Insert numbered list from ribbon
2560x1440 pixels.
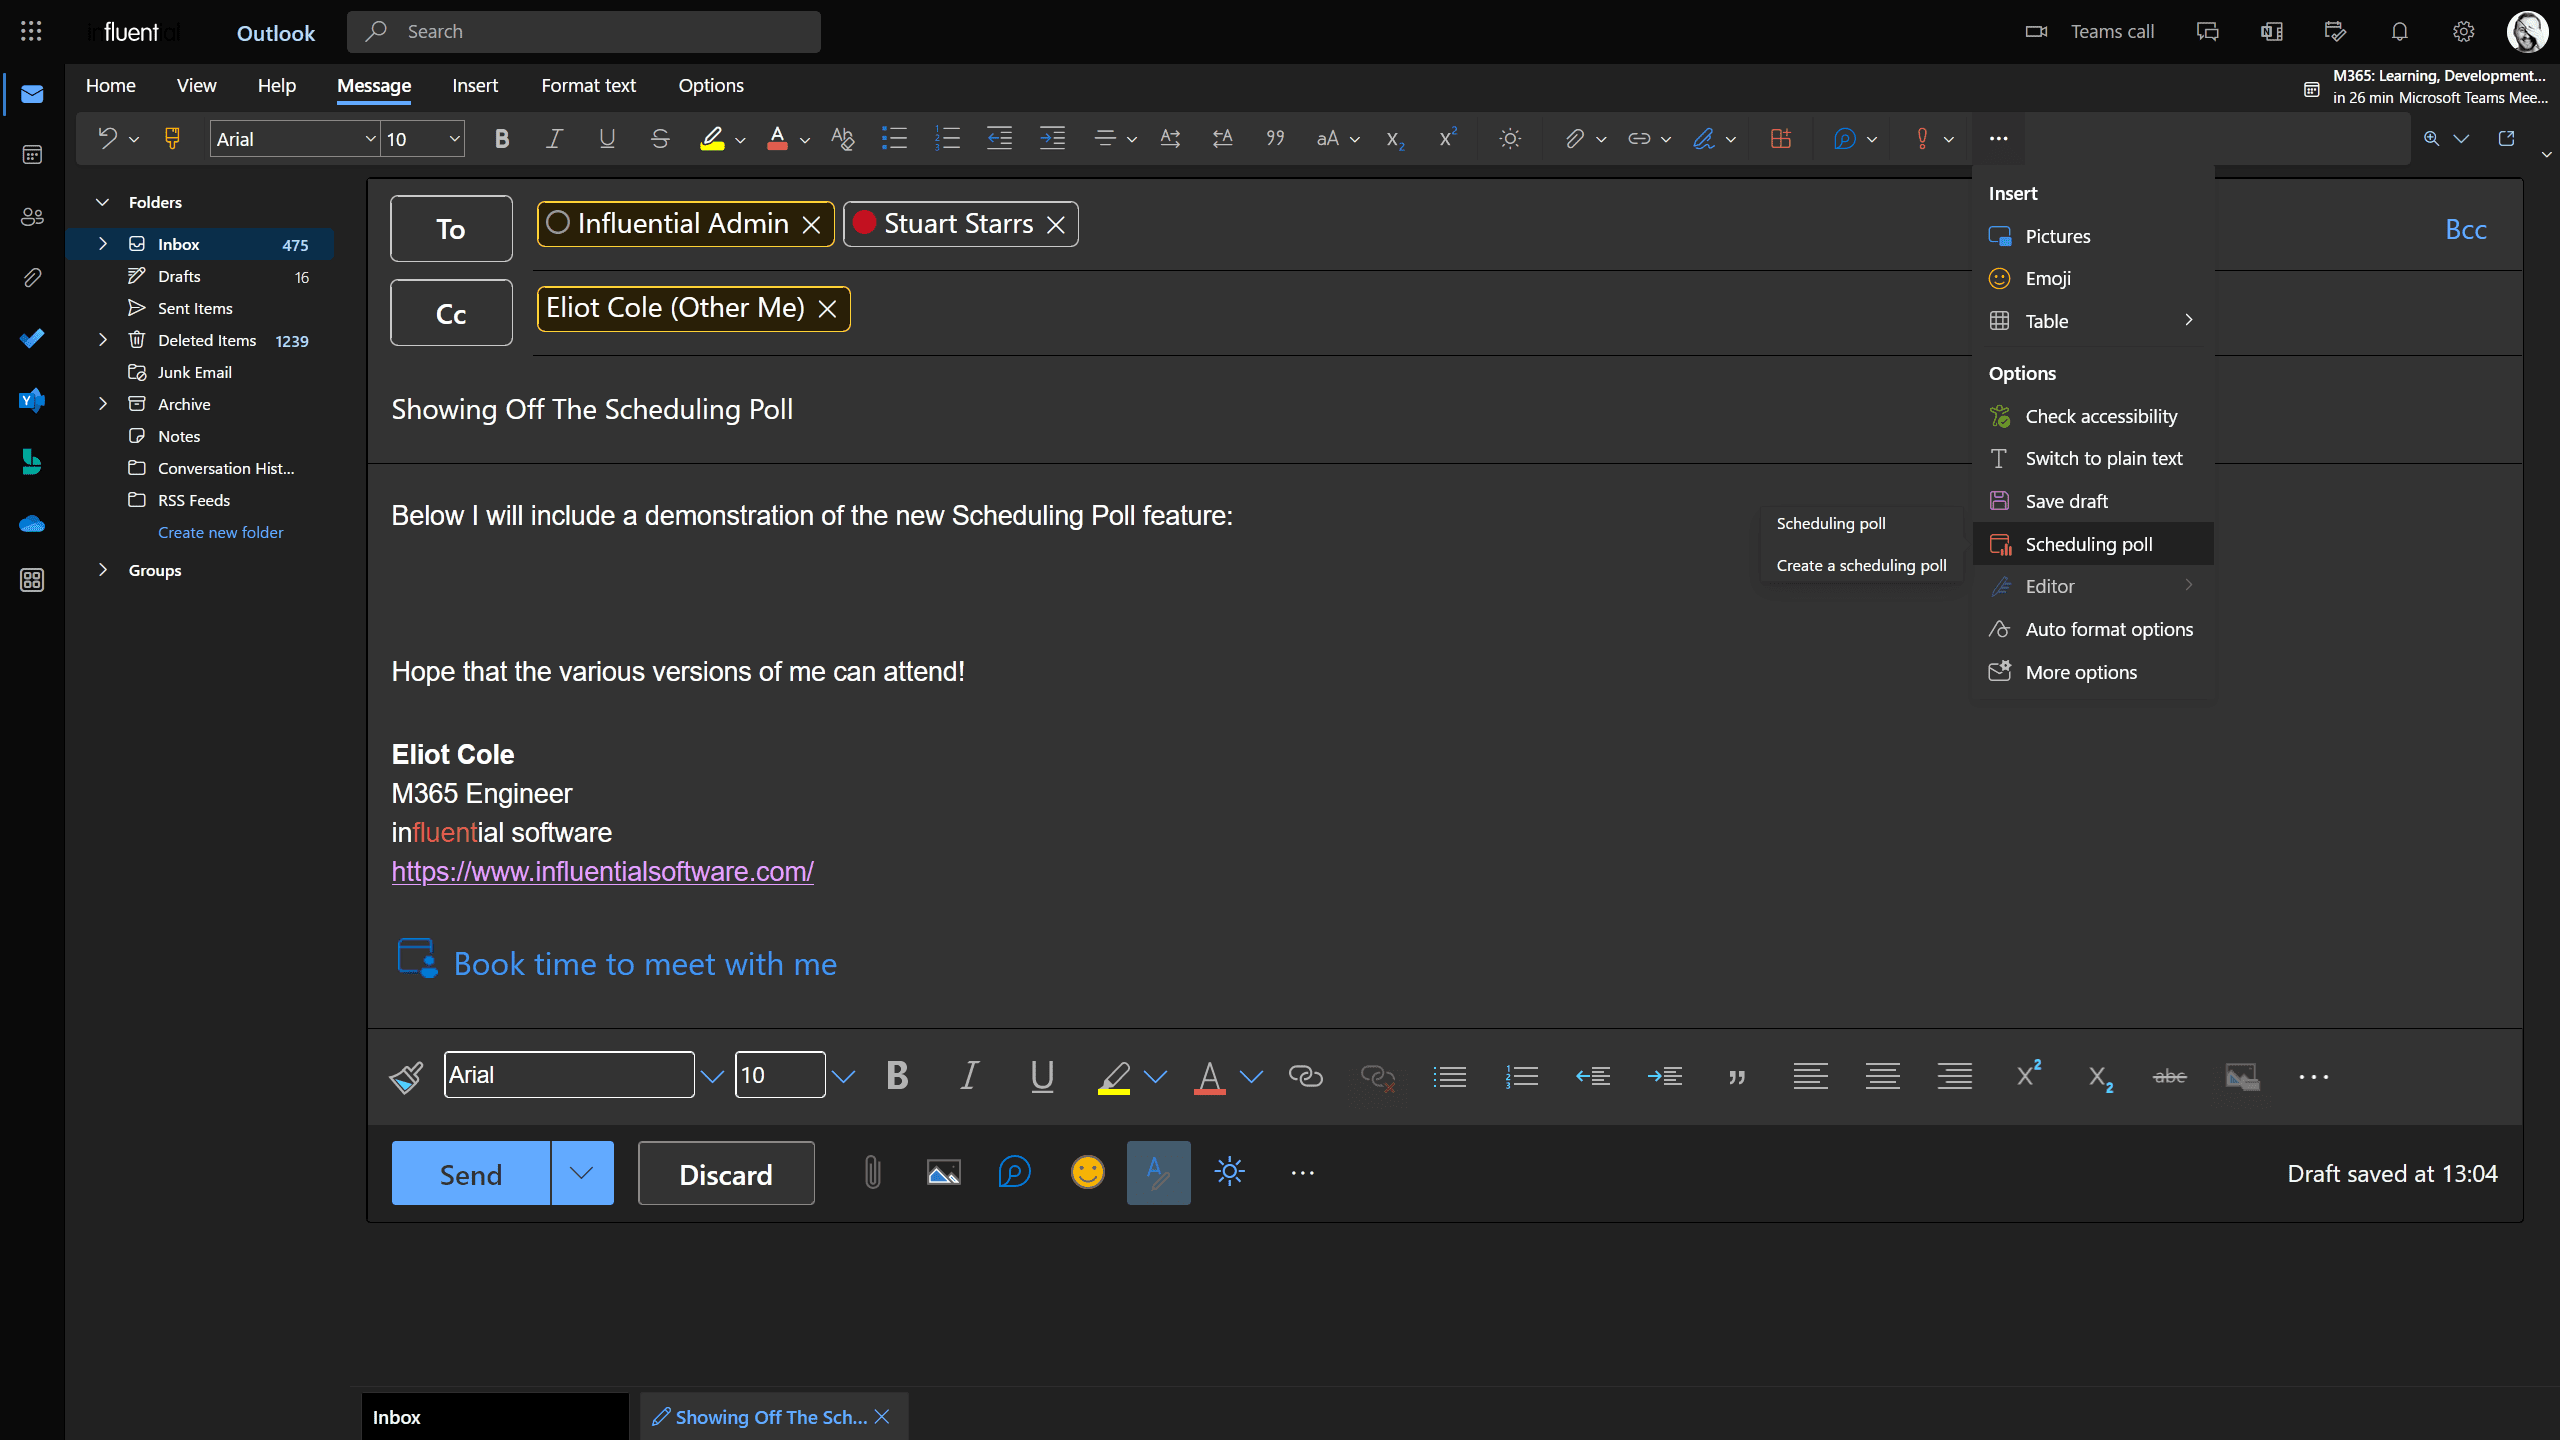(947, 138)
